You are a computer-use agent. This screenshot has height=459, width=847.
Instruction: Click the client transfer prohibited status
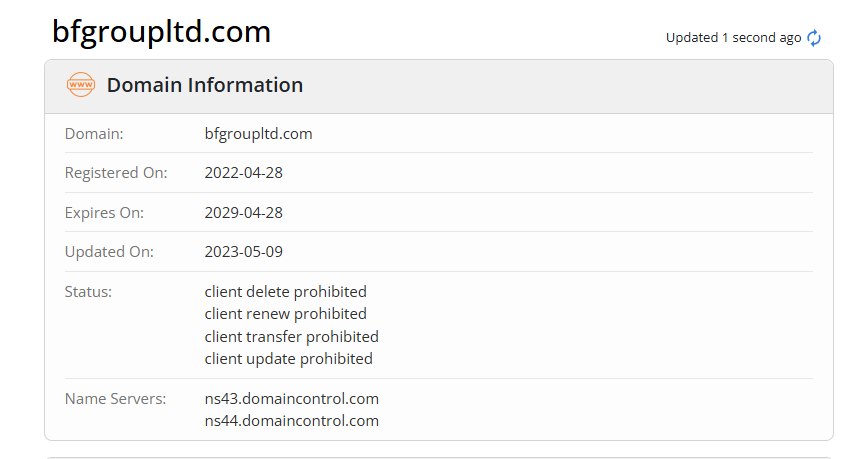coord(291,336)
